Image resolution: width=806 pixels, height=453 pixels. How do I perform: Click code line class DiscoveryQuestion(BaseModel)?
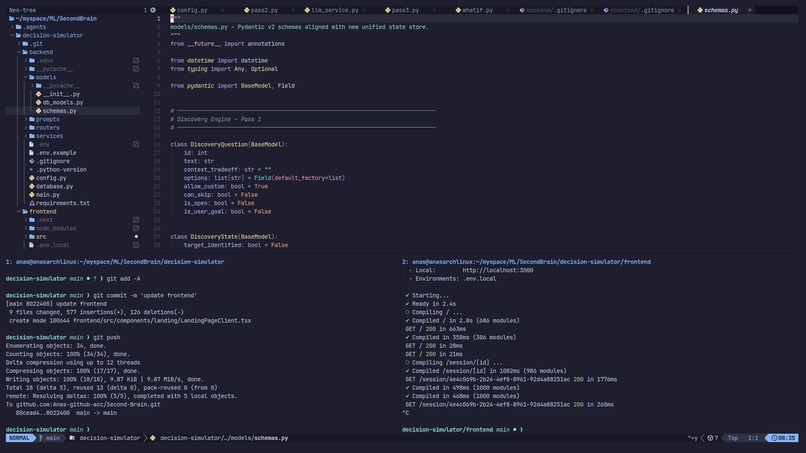pos(229,144)
